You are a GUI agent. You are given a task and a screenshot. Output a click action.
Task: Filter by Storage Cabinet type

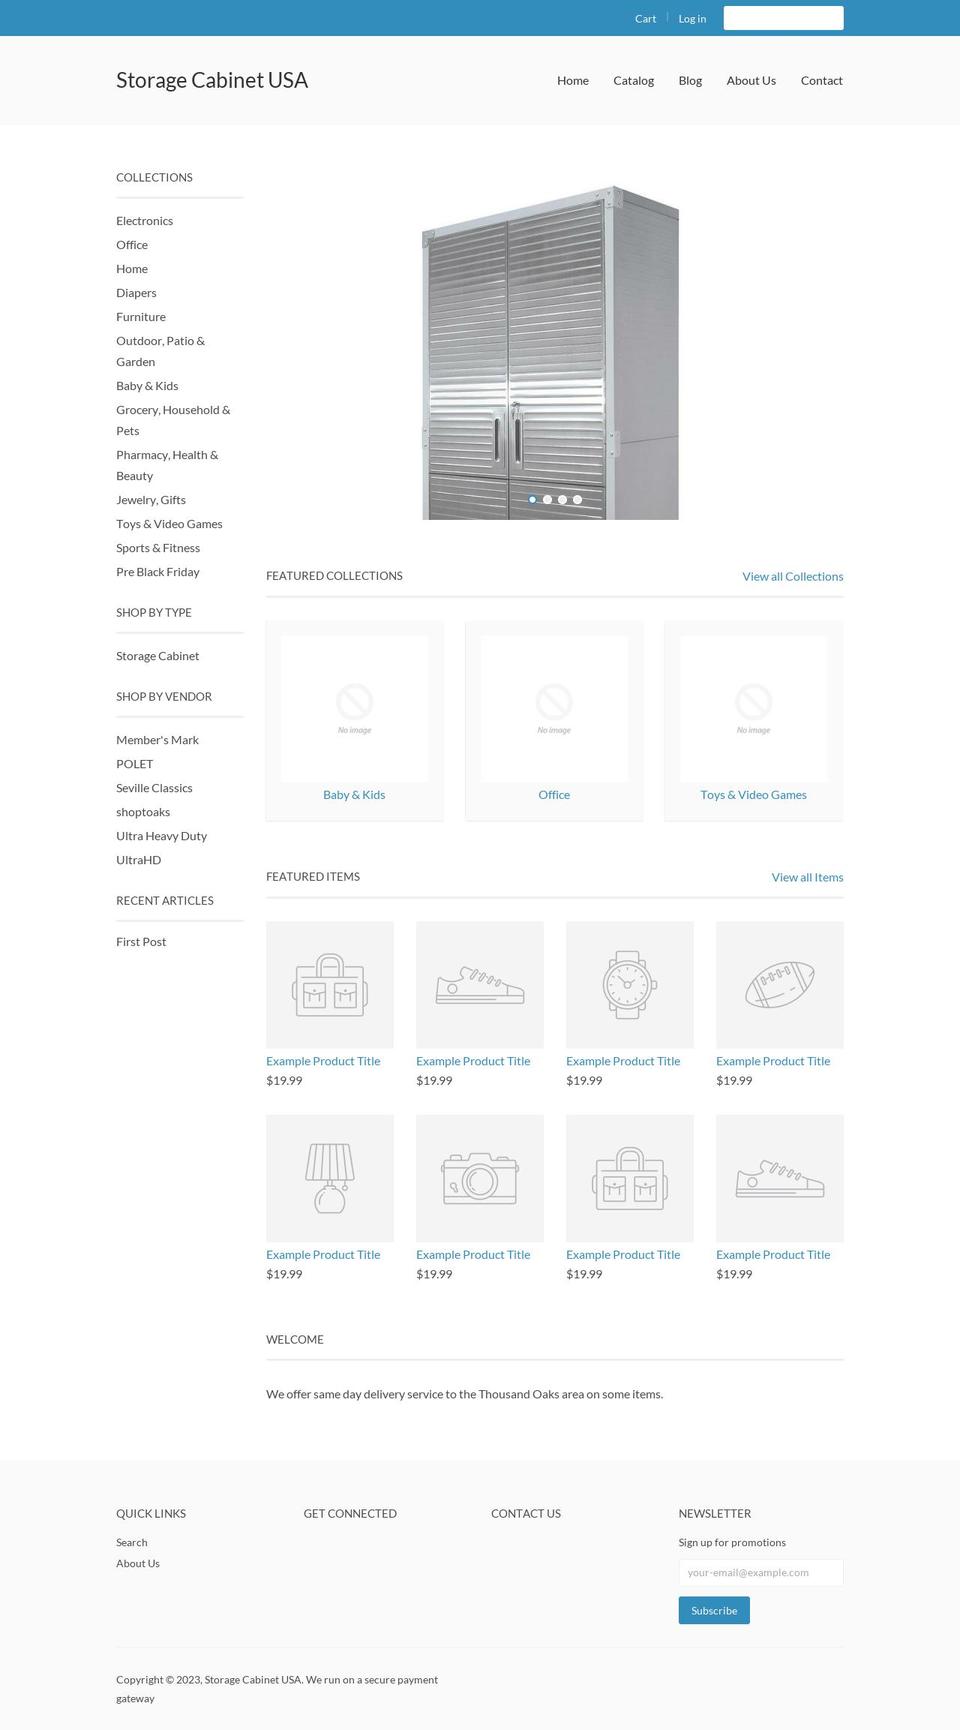click(x=157, y=656)
